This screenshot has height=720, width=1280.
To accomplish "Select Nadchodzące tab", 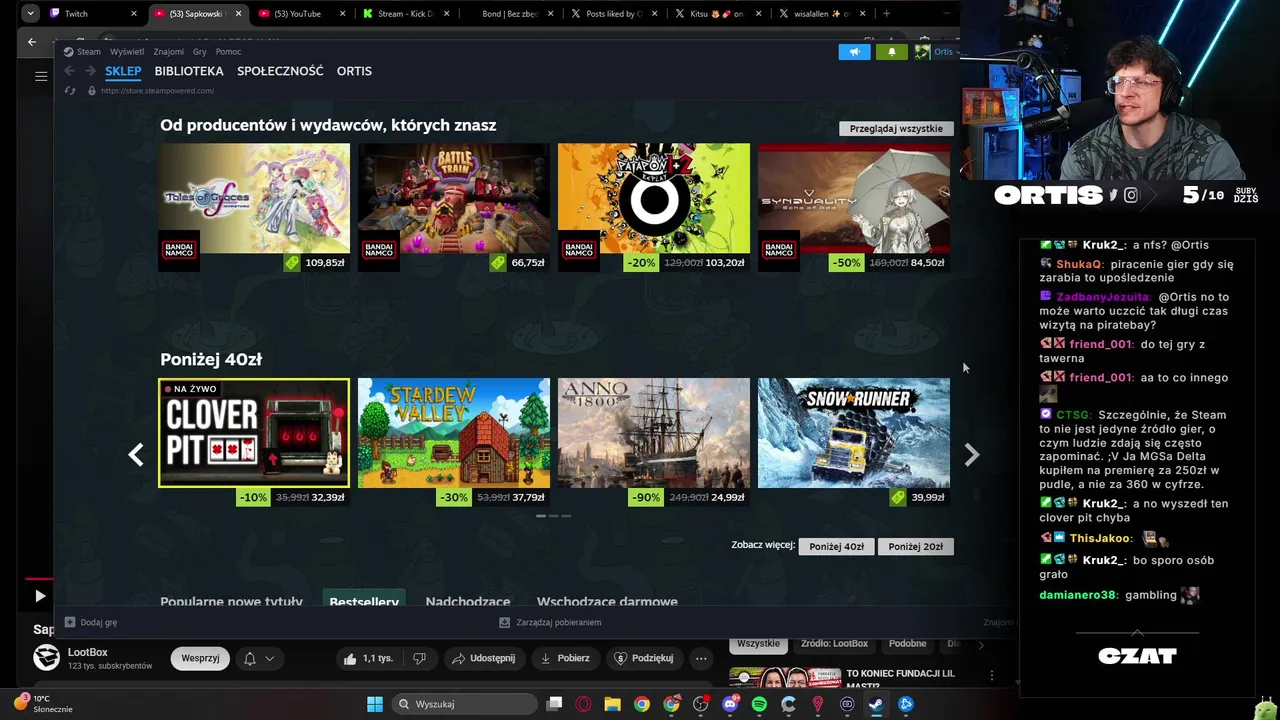I will (x=468, y=602).
